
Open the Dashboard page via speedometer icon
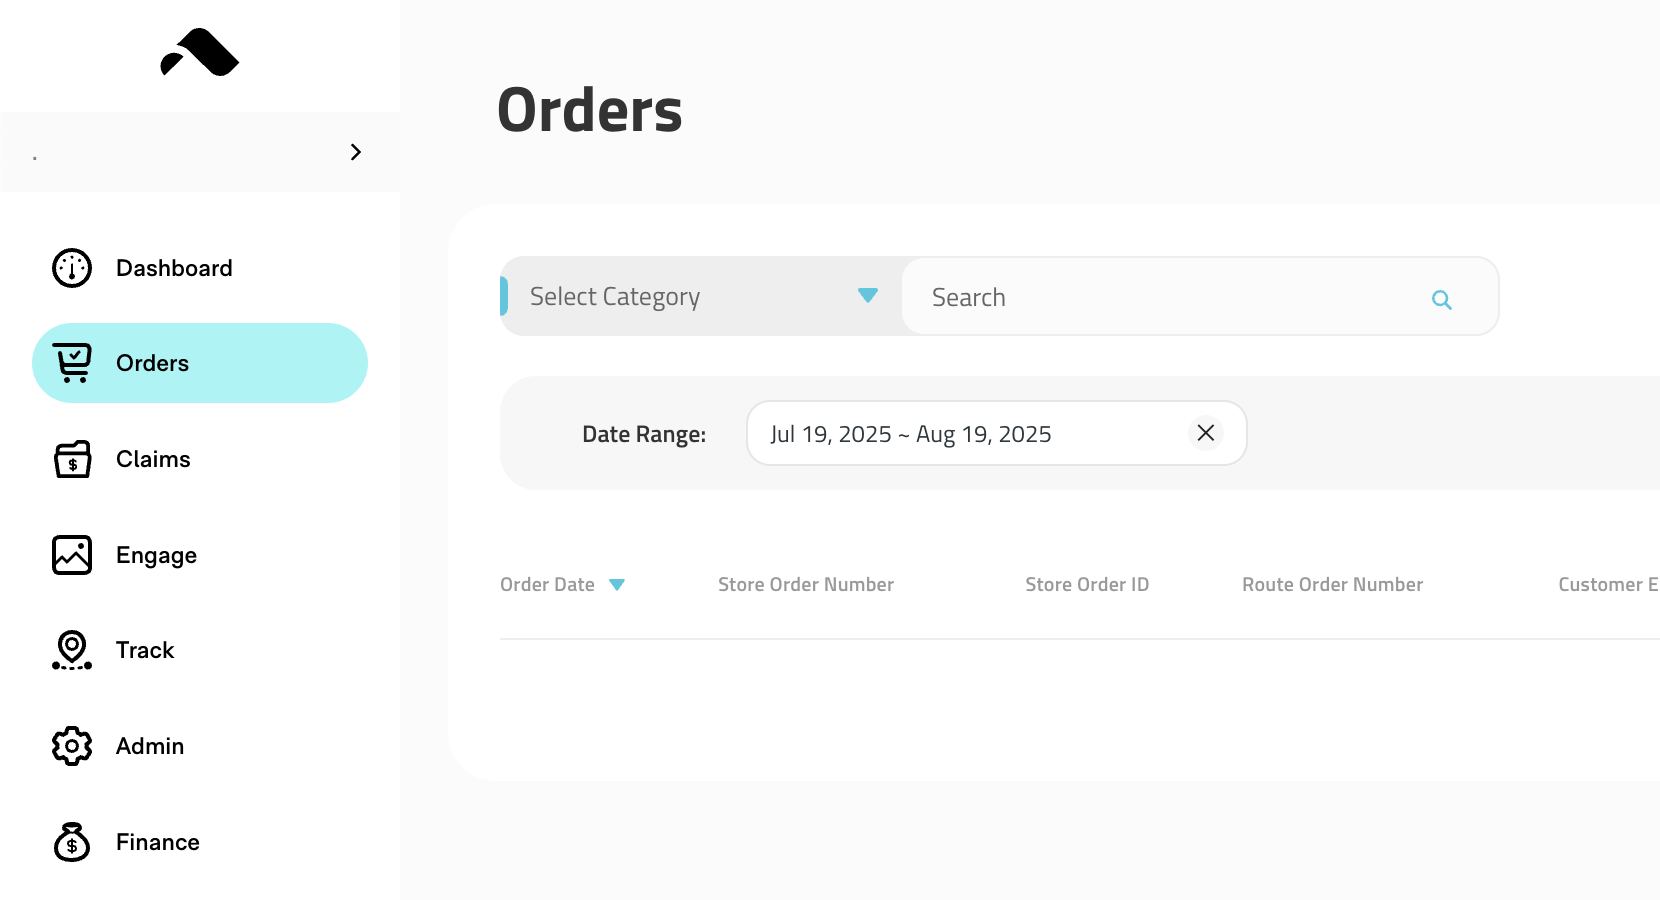click(71, 267)
